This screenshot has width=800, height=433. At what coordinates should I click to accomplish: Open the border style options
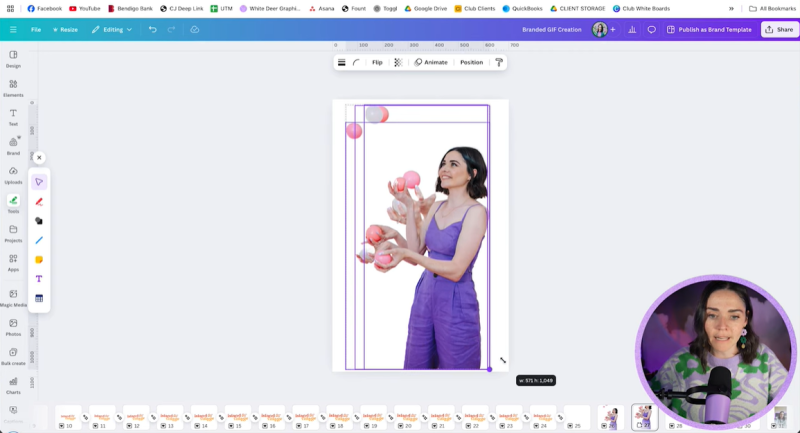pyautogui.click(x=342, y=62)
